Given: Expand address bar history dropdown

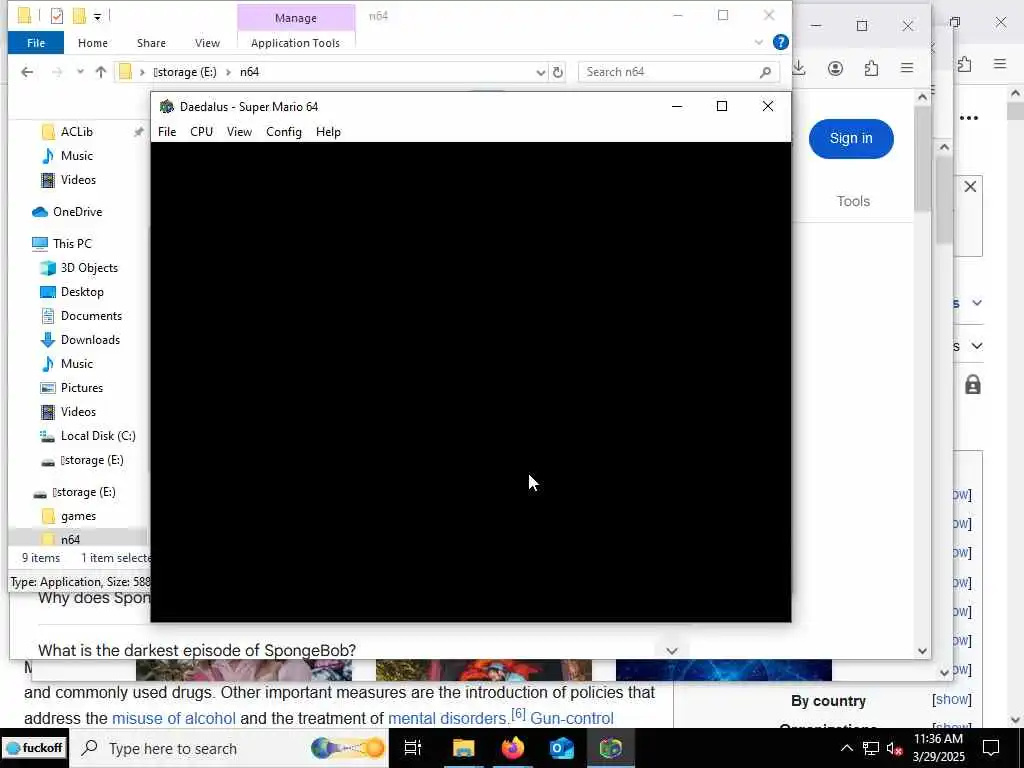Looking at the screenshot, I should [x=541, y=72].
